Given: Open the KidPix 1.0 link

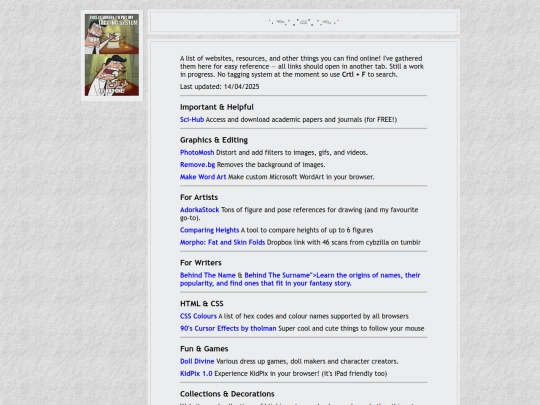Looking at the screenshot, I should click(196, 373).
